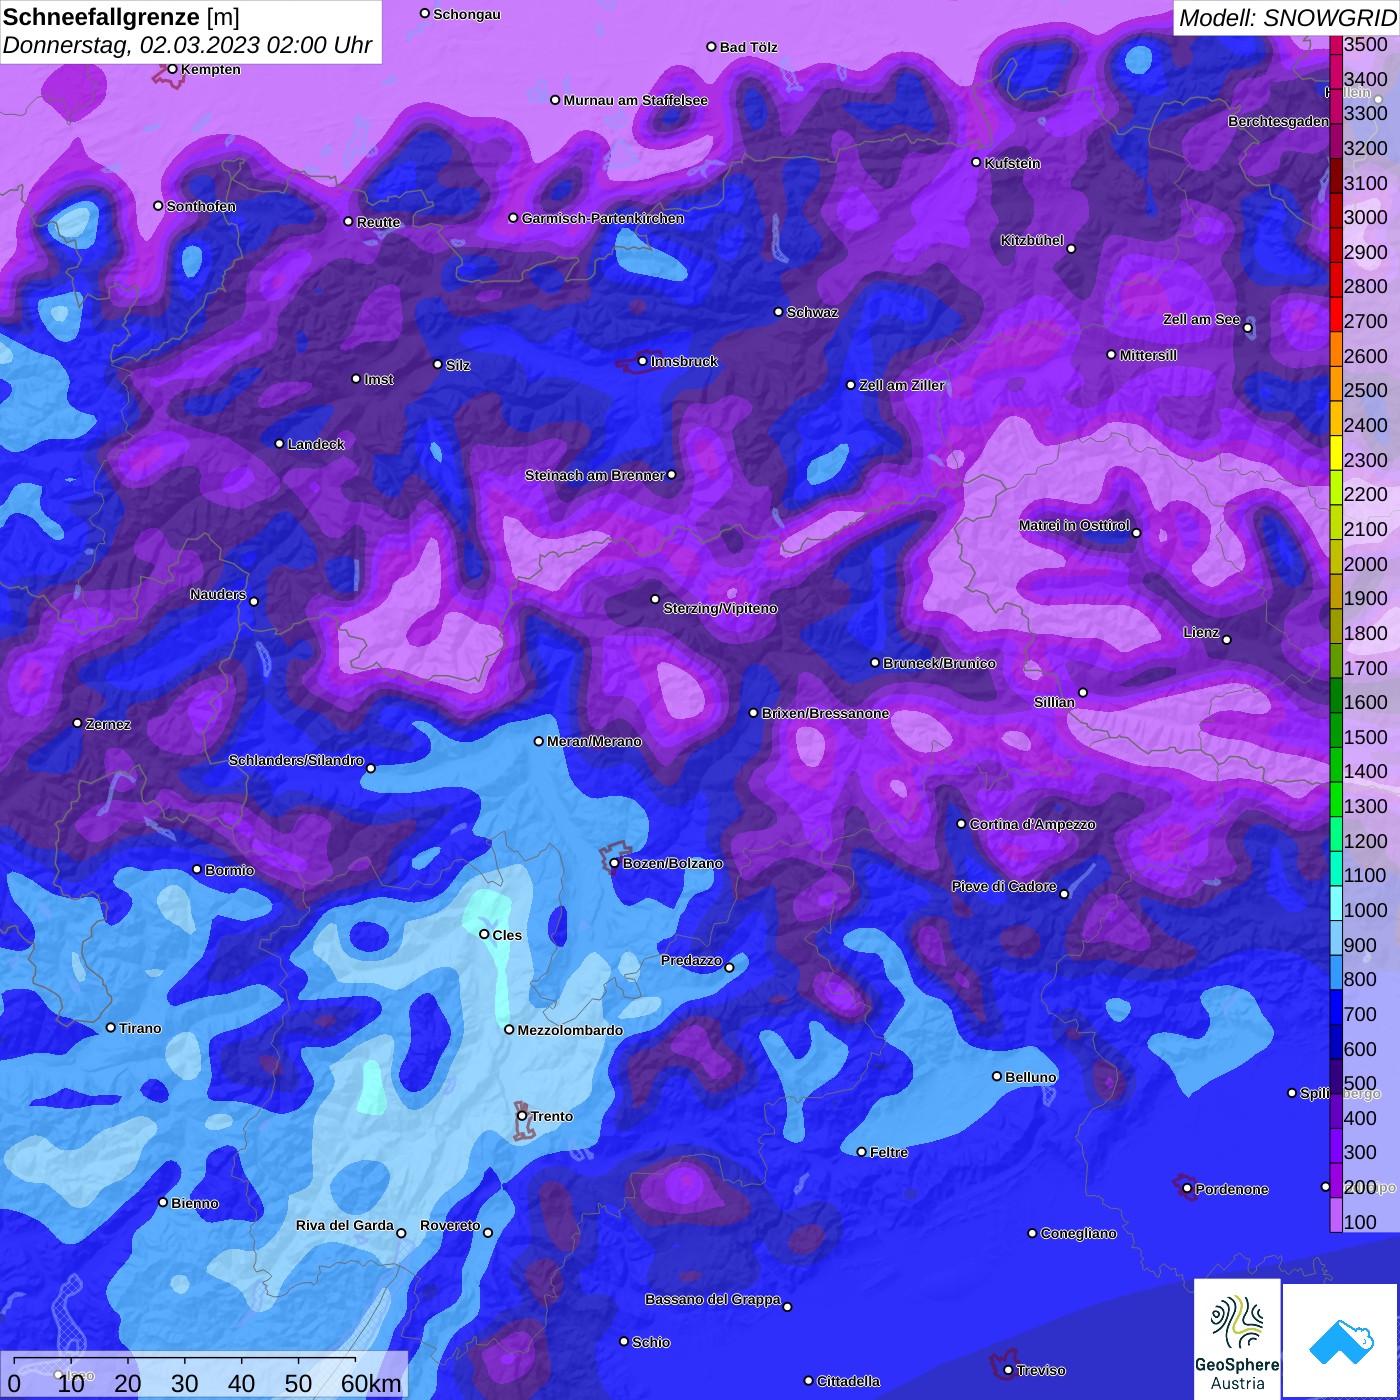Image resolution: width=1400 pixels, height=1400 pixels.
Task: Click the cyan legend swatch beside 1000
Action: click(x=1335, y=903)
